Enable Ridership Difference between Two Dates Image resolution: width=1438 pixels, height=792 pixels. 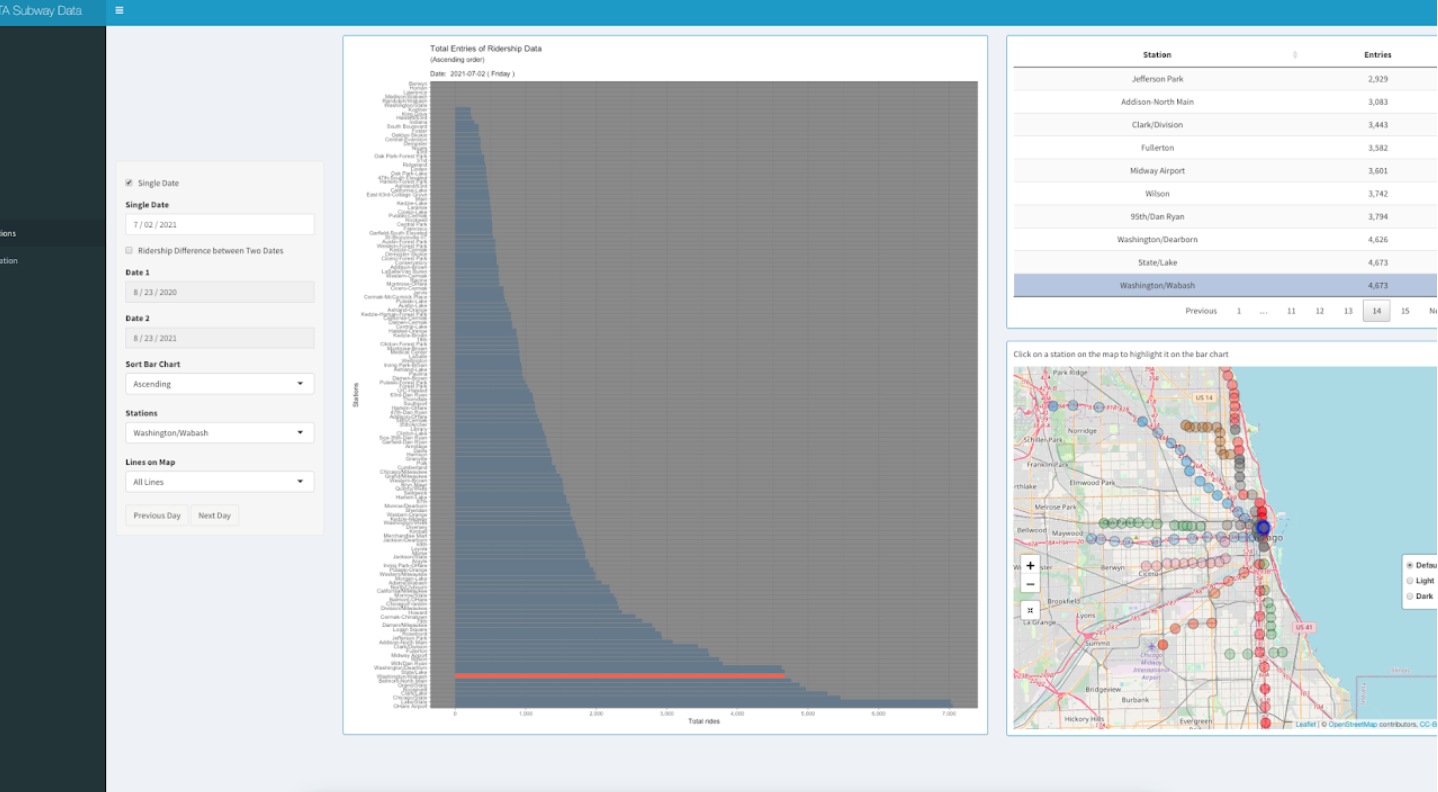tap(129, 250)
